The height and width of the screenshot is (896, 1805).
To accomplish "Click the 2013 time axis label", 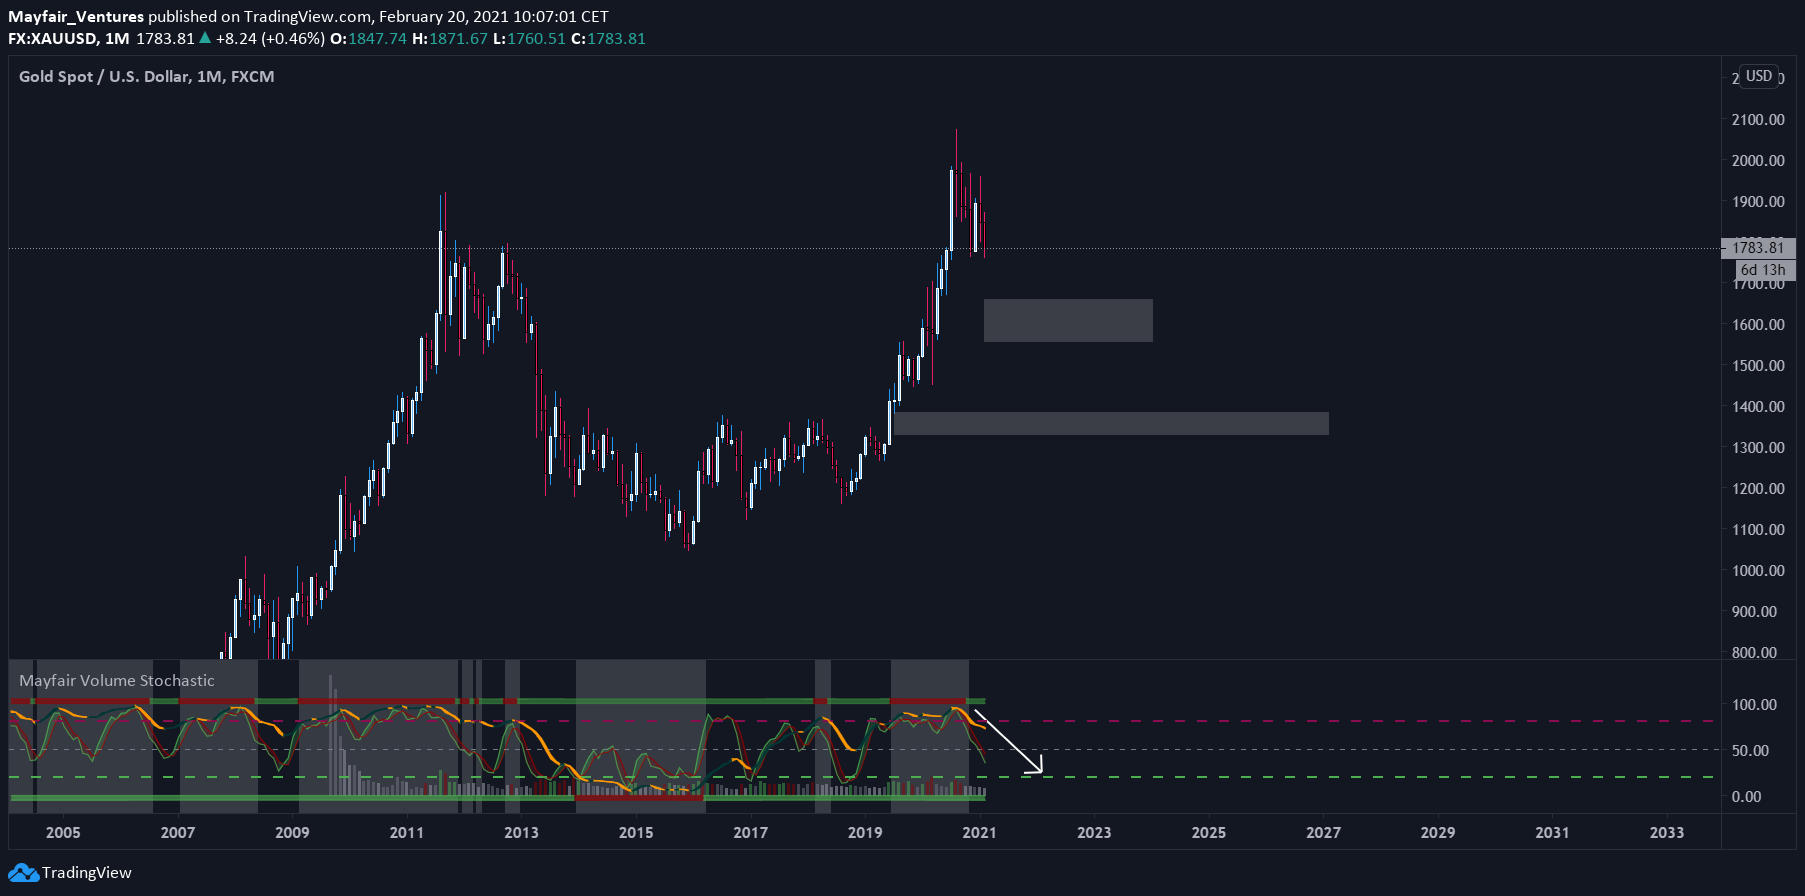I will click(521, 833).
